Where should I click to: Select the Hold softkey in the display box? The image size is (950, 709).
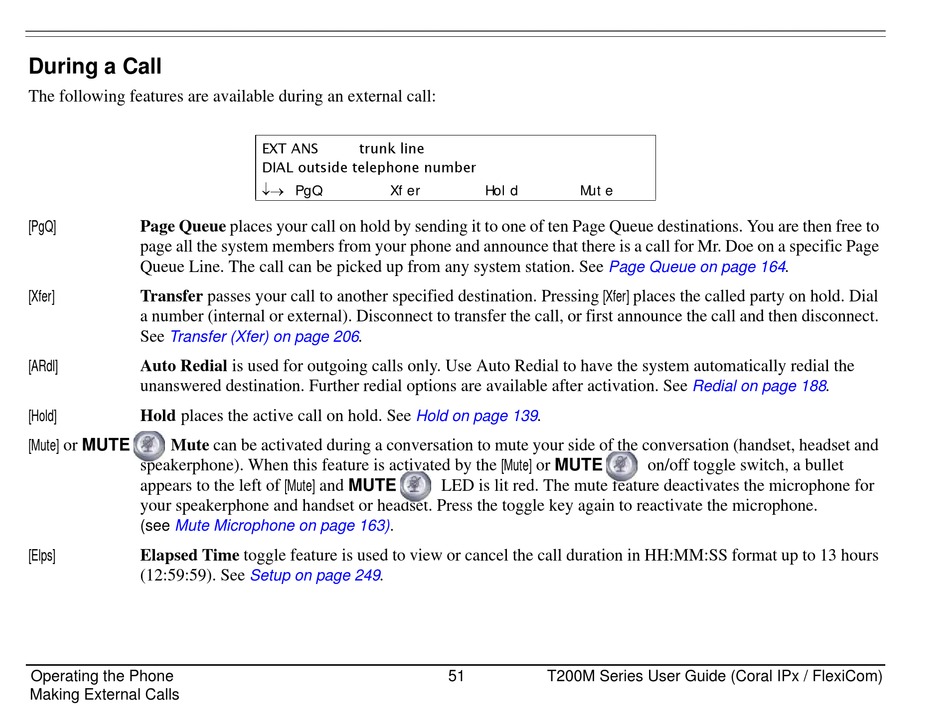pos(501,190)
